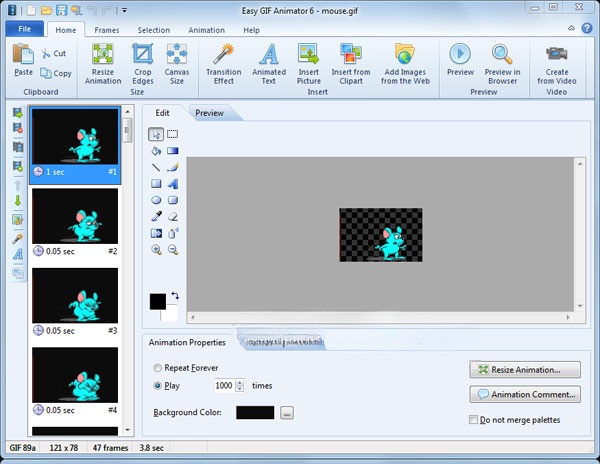The height and width of the screenshot is (464, 600).
Task: Select frame #3 thumbnail
Action: point(75,296)
